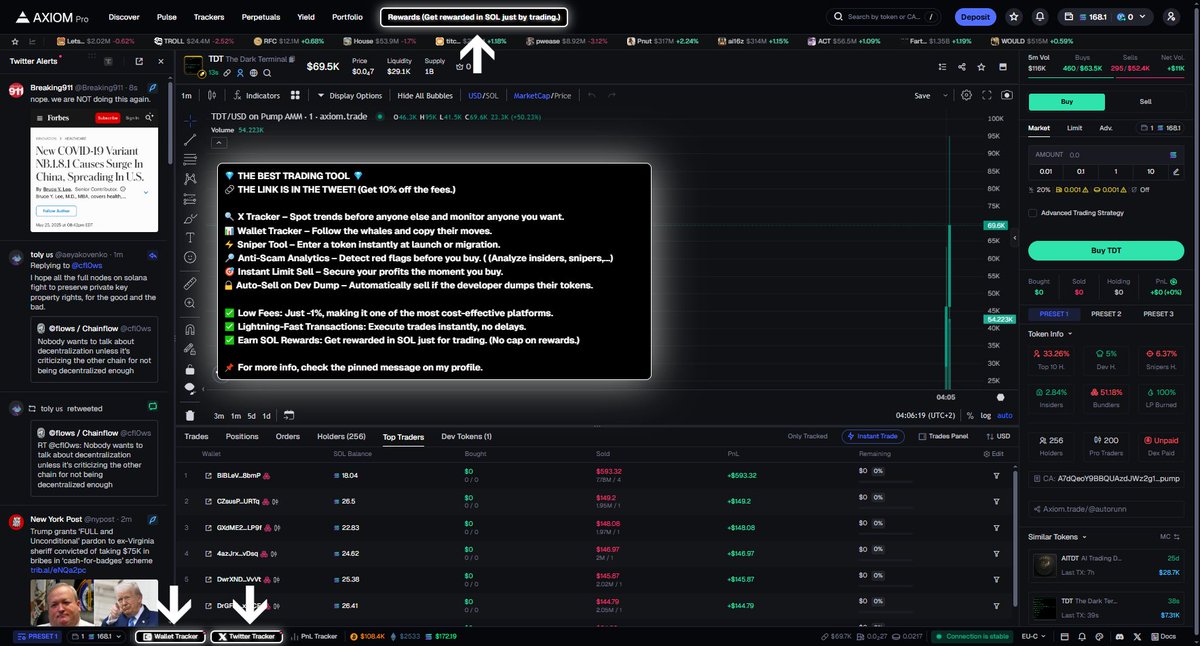Remove drawings with the trash icon
1200x646 pixels.
190,415
